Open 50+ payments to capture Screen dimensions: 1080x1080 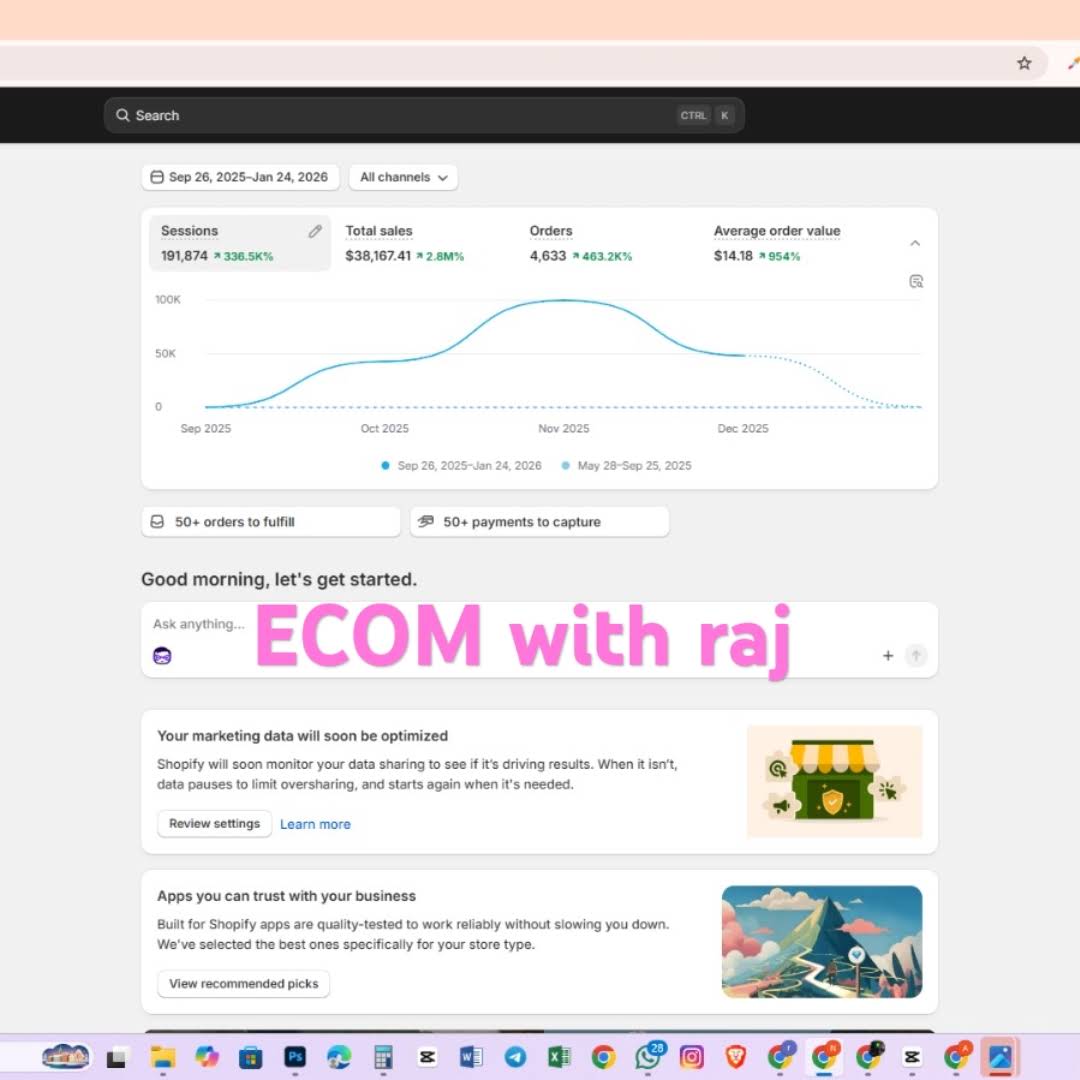[x=539, y=521]
